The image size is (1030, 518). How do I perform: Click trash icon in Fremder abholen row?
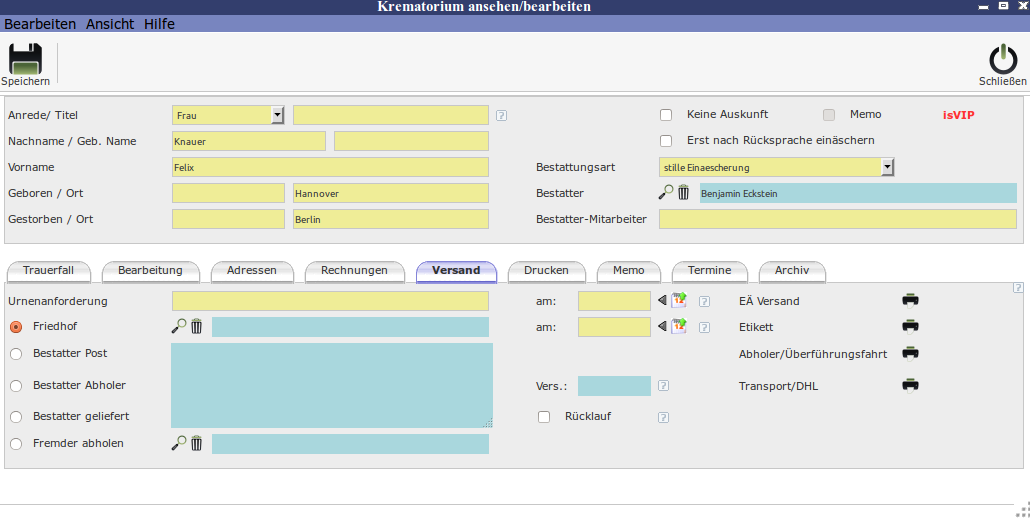pos(197,443)
